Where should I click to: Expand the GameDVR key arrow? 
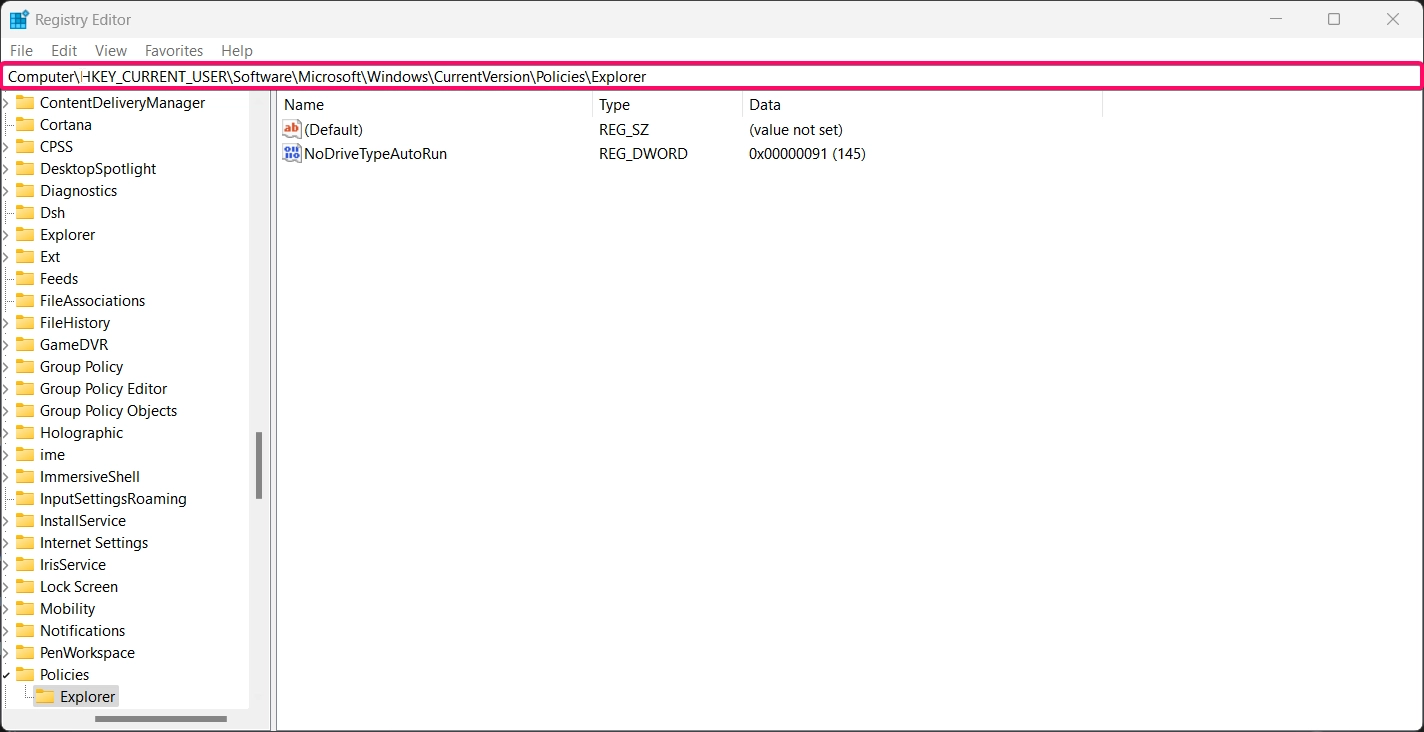pyautogui.click(x=6, y=344)
